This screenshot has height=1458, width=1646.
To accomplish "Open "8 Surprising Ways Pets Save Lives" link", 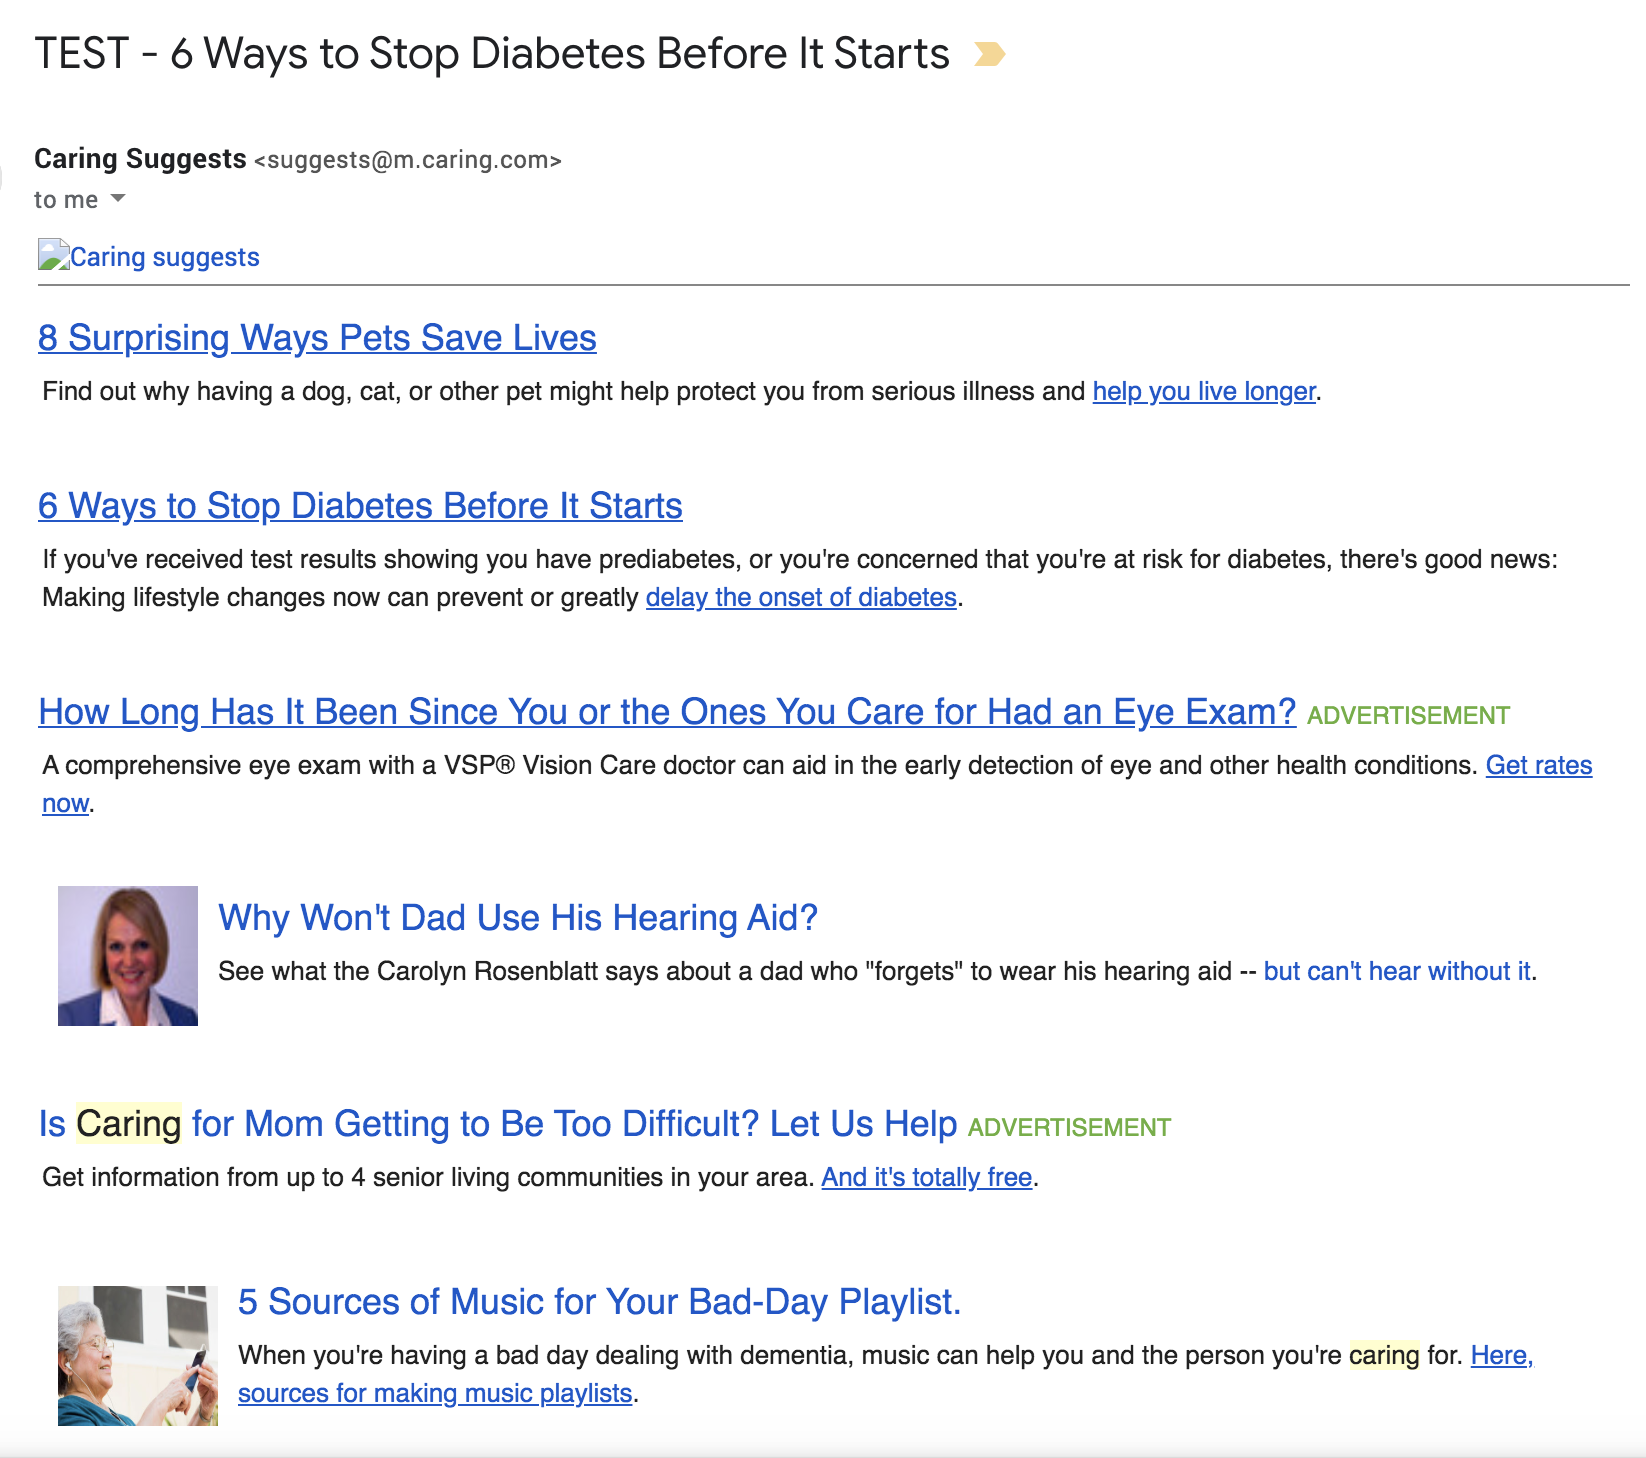I will pyautogui.click(x=317, y=338).
